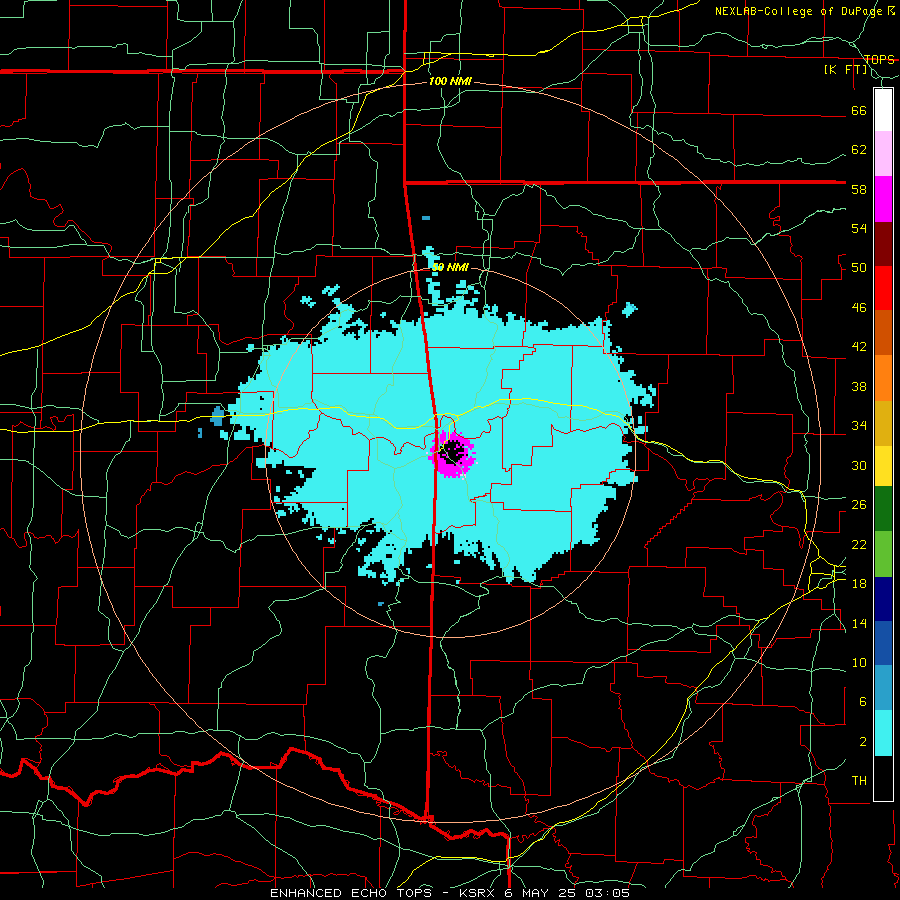Screen dimensions: 900x900
Task: Click the bright yellow legend swatch
Action: coord(883,465)
